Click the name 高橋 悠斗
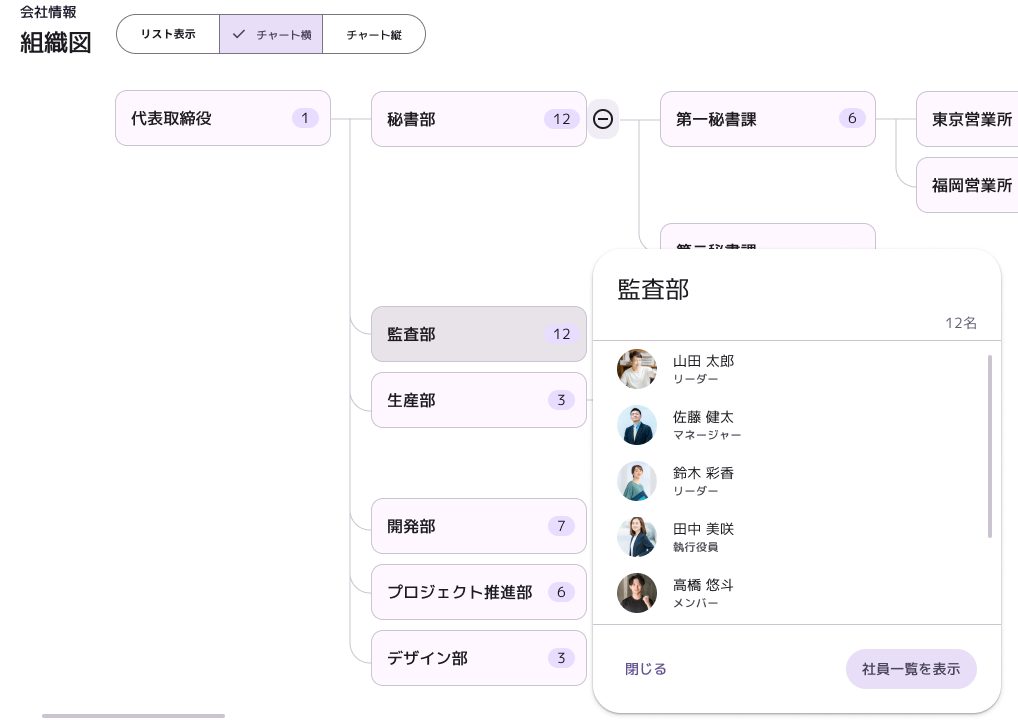1018x720 pixels. 703,585
